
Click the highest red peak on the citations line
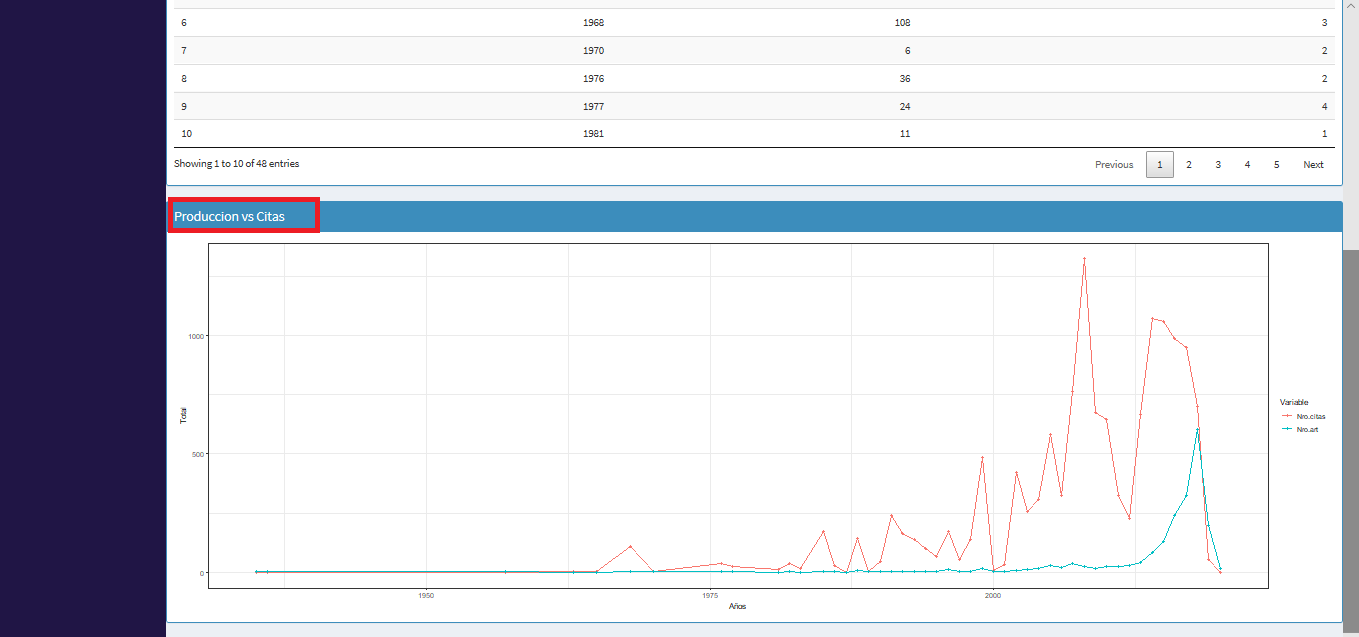(x=1084, y=259)
